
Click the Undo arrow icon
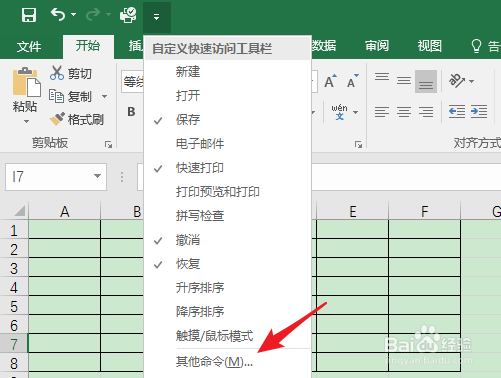coord(58,15)
